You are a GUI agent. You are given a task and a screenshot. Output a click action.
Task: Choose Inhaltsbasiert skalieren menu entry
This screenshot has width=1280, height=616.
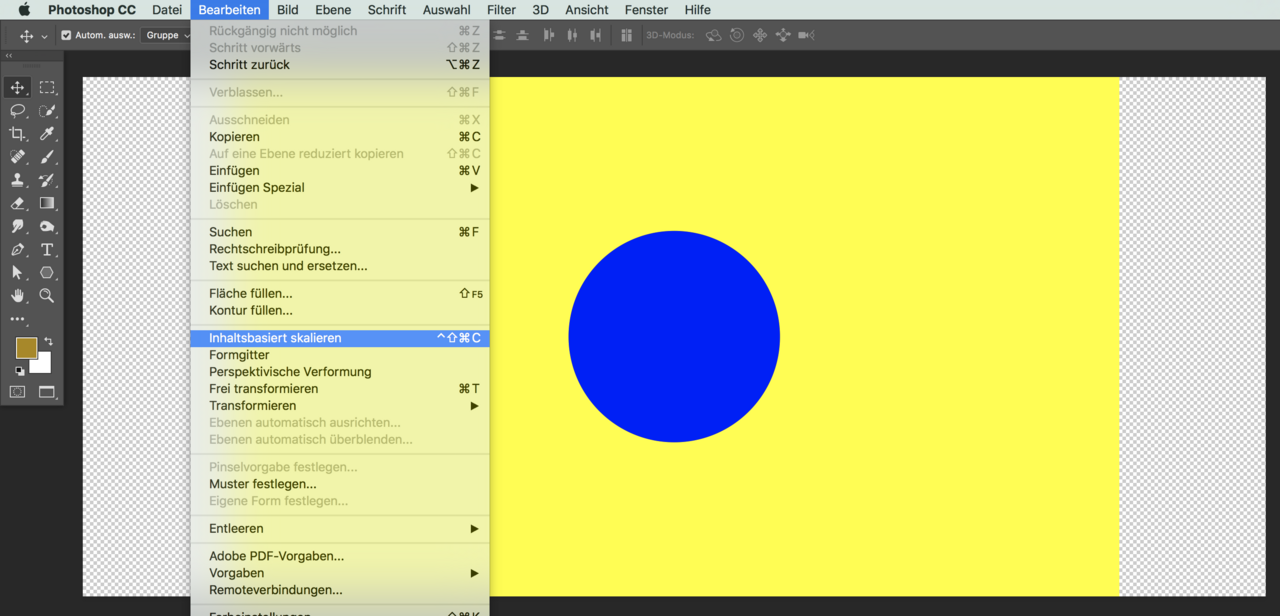[340, 338]
